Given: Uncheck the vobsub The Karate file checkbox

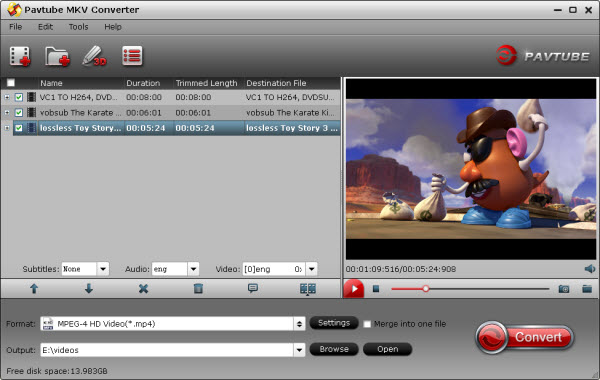Looking at the screenshot, I should point(19,113).
